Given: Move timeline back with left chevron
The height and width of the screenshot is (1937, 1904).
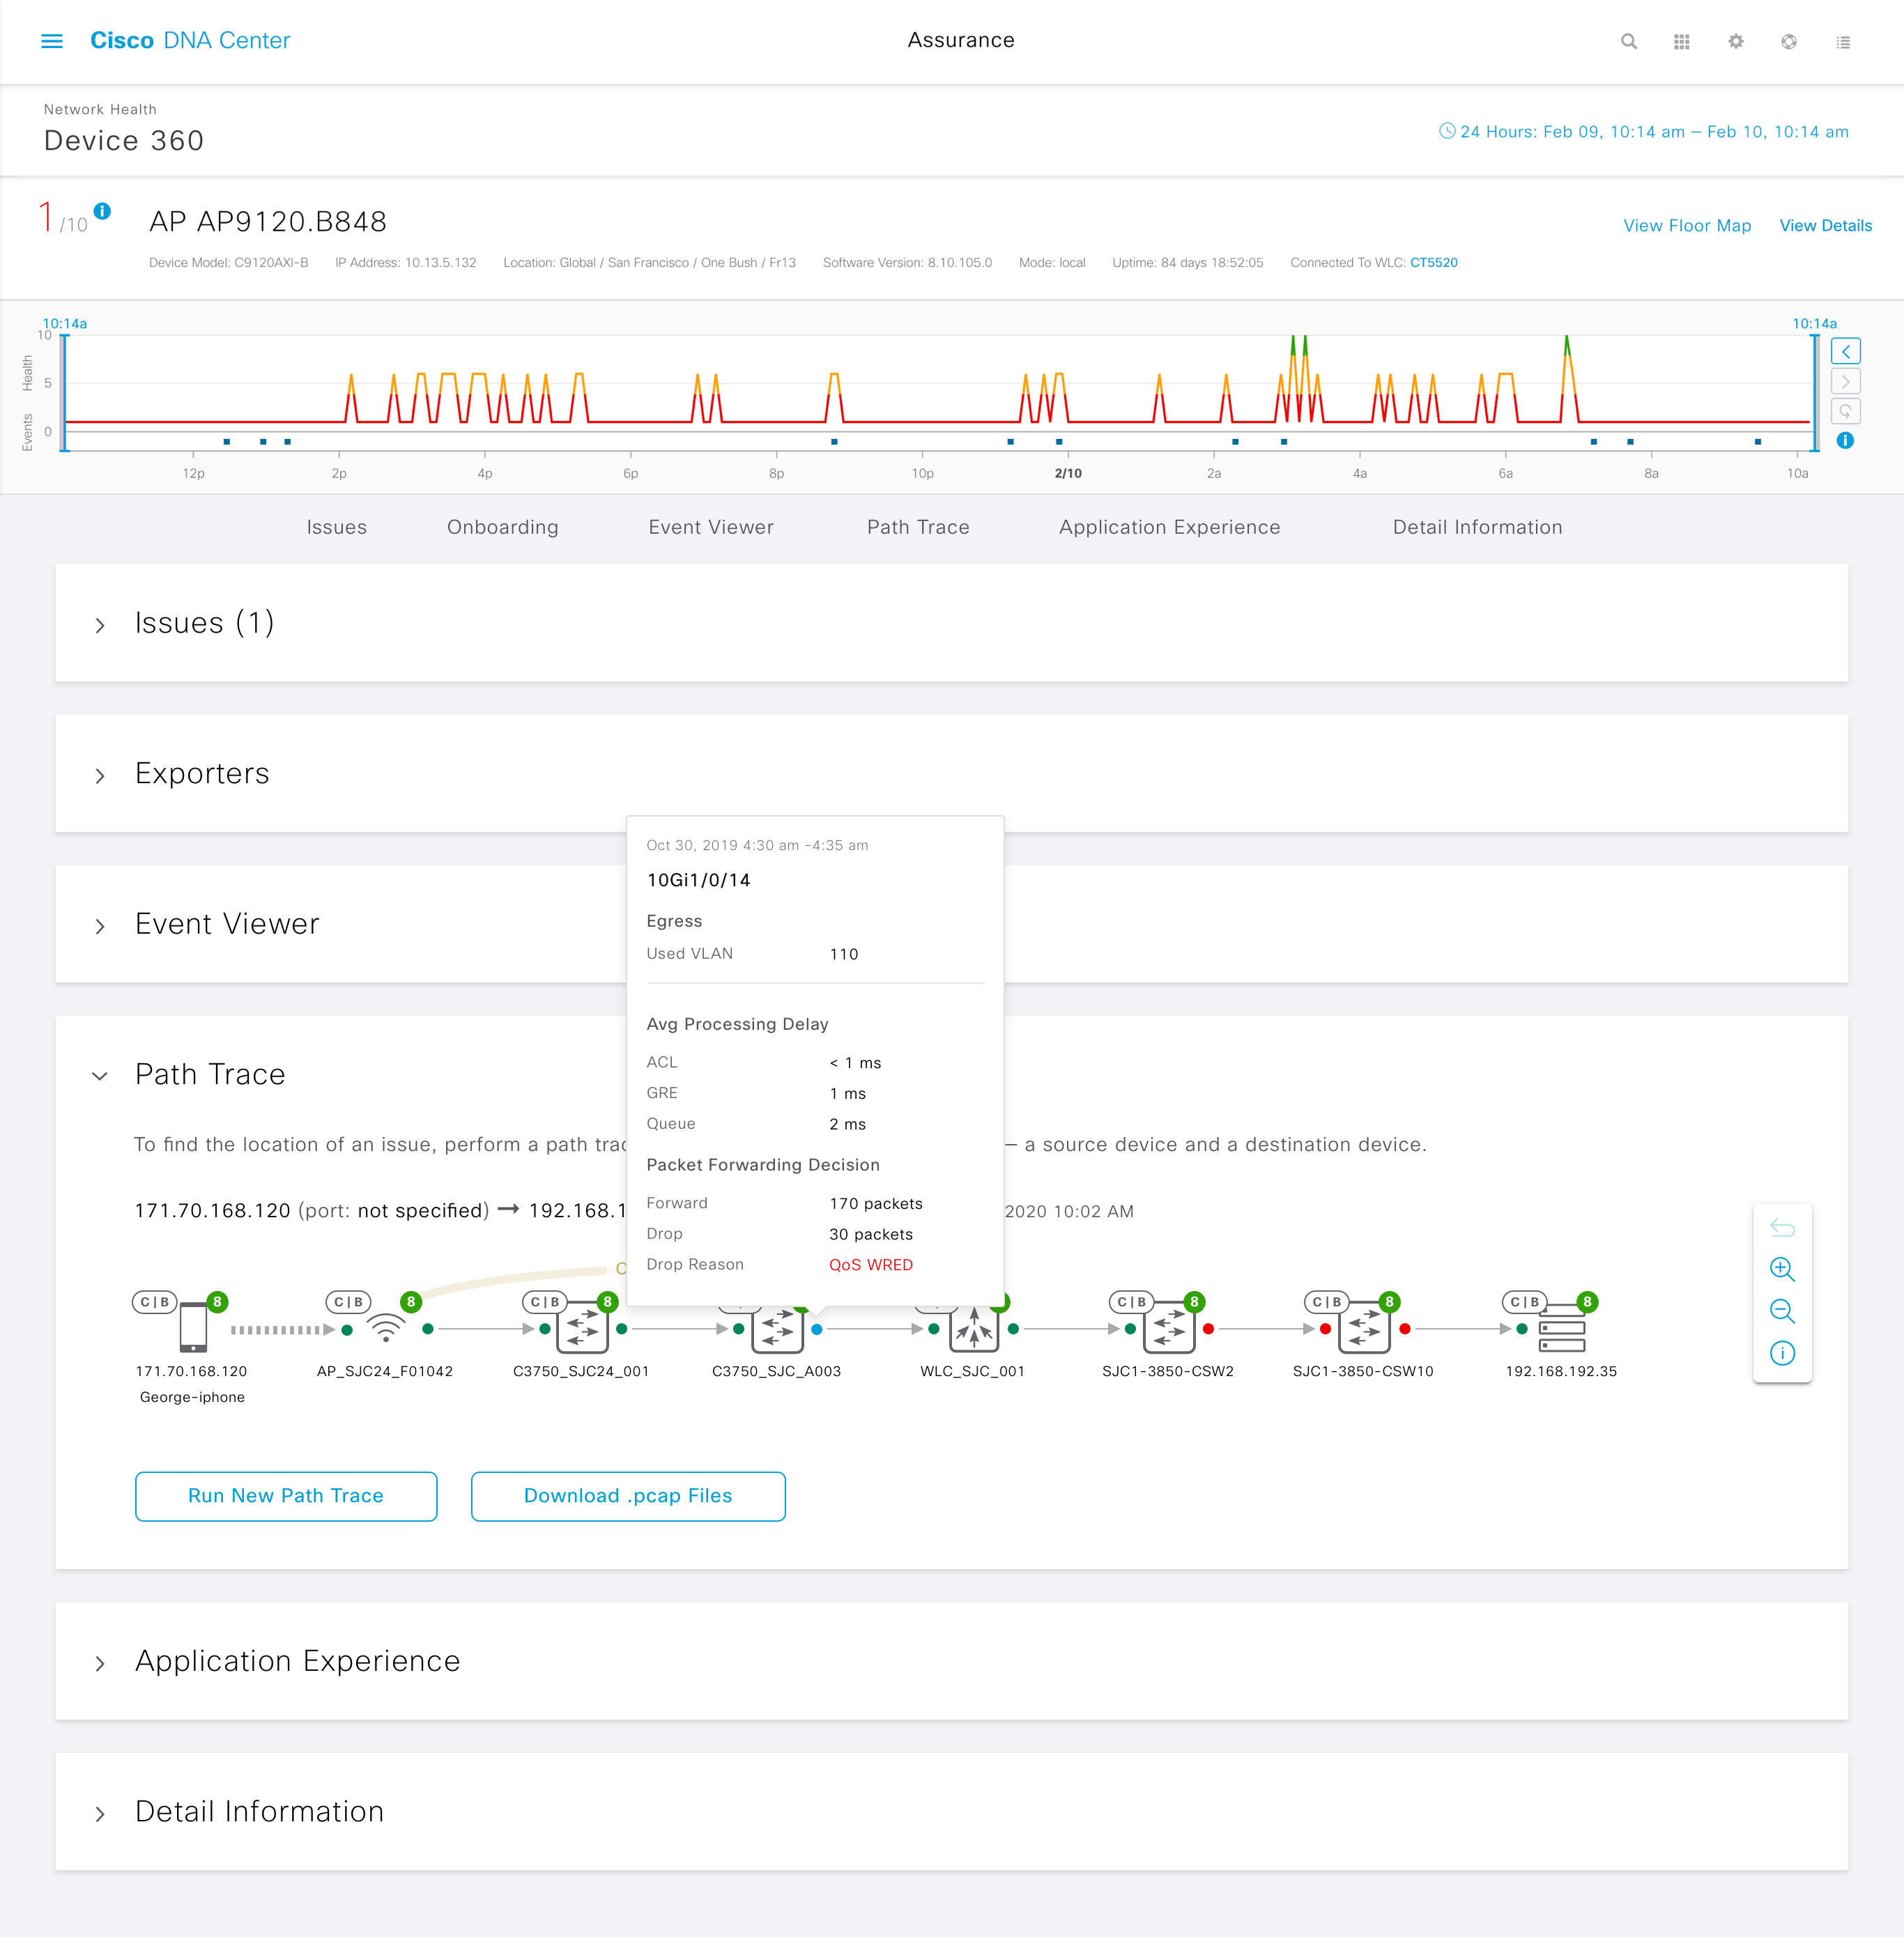Looking at the screenshot, I should coord(1845,351).
